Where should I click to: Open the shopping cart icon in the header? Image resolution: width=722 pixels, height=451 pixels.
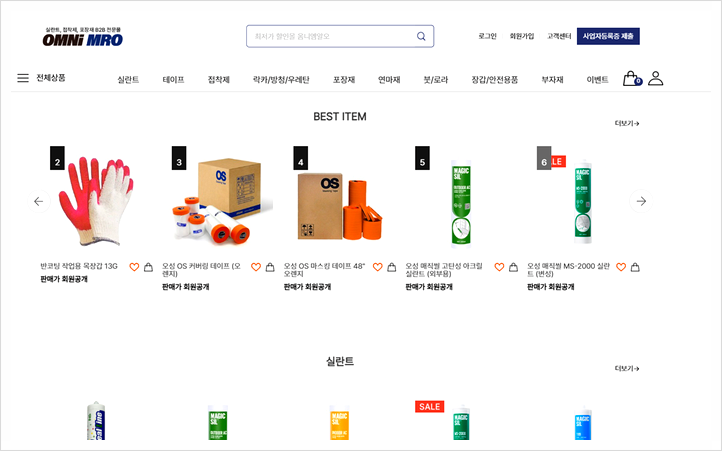tap(631, 79)
